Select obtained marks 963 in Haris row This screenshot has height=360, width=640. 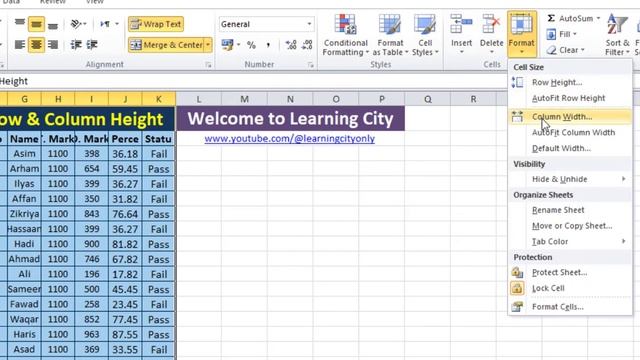[91, 334]
